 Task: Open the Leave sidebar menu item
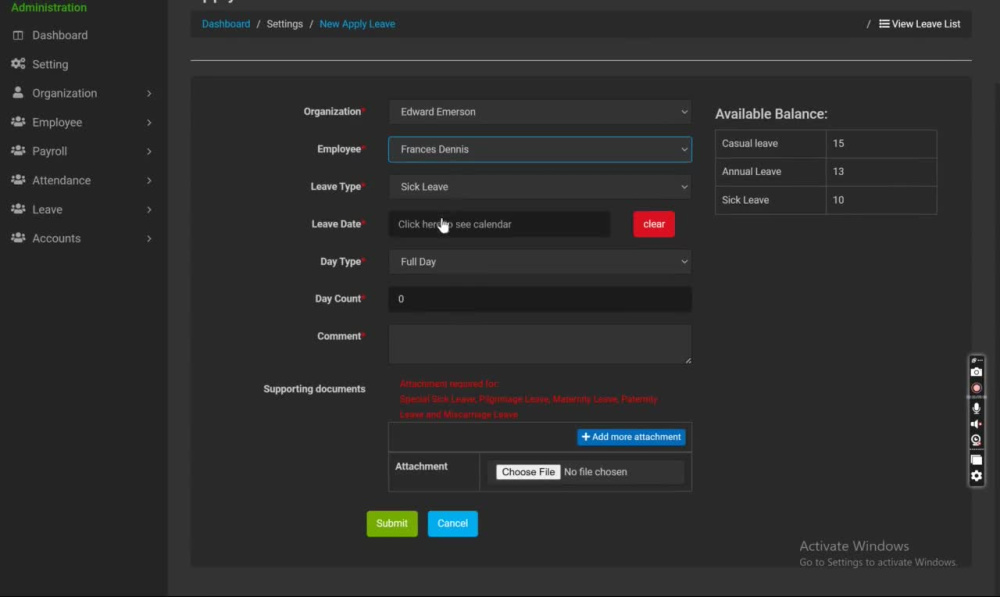[47, 209]
